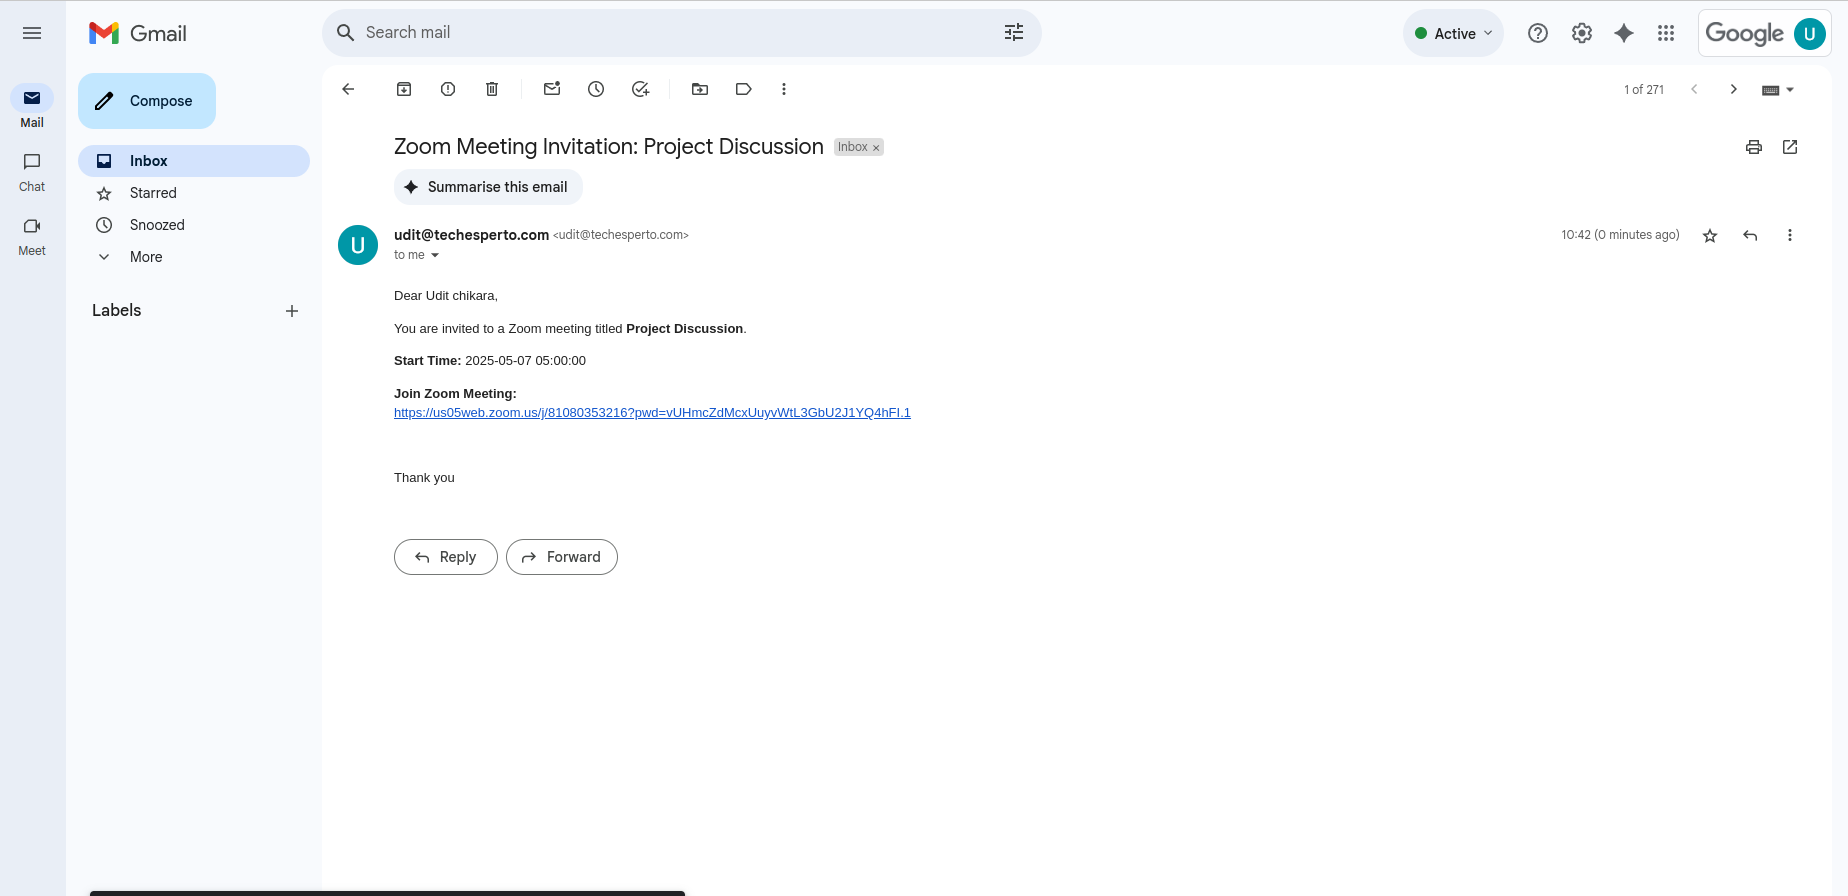Mark email as unread
Screen dimensions: 1848x896
(x=552, y=89)
